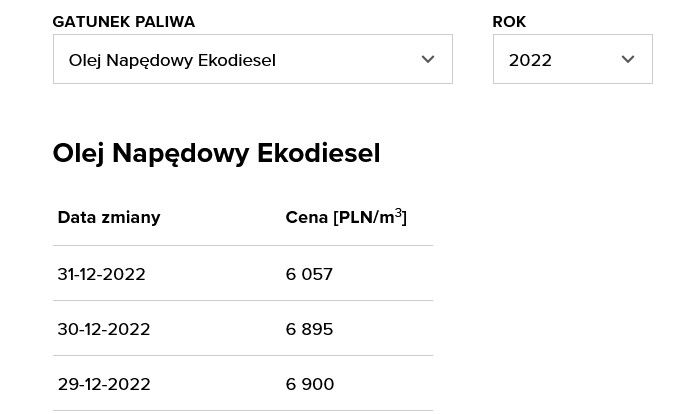
Task: Select the 29-12-2022 date cell
Action: pyautogui.click(x=103, y=384)
